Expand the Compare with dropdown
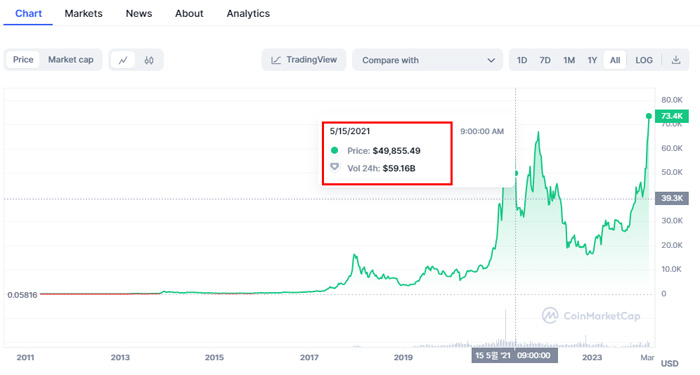Image resolution: width=700 pixels, height=375 pixels. (x=428, y=60)
